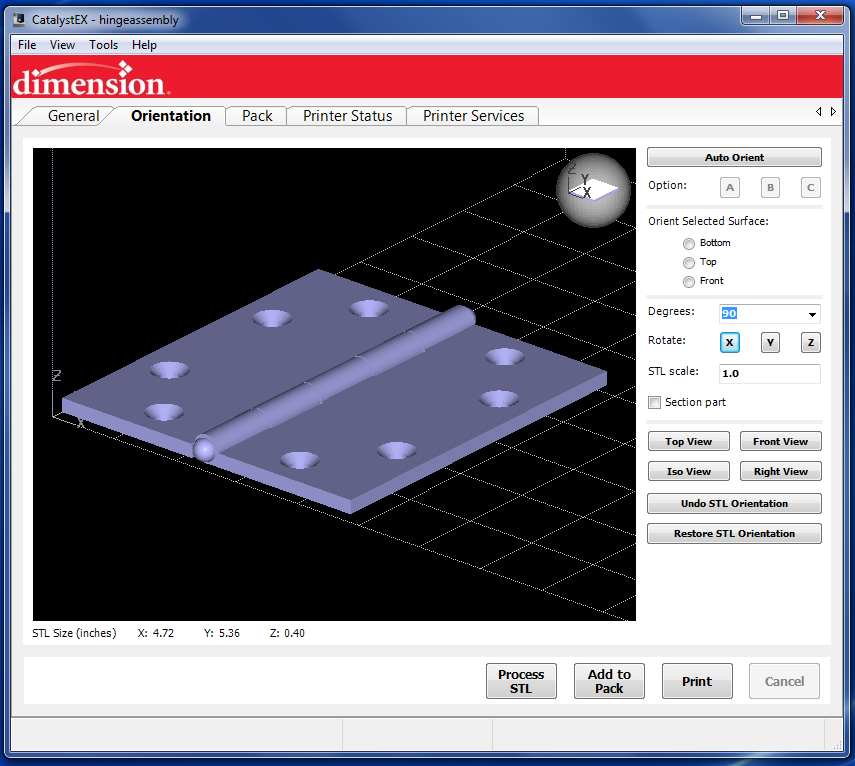This screenshot has height=766, width=855.
Task: Maximize the CatalystEX window
Action: pyautogui.click(x=782, y=16)
